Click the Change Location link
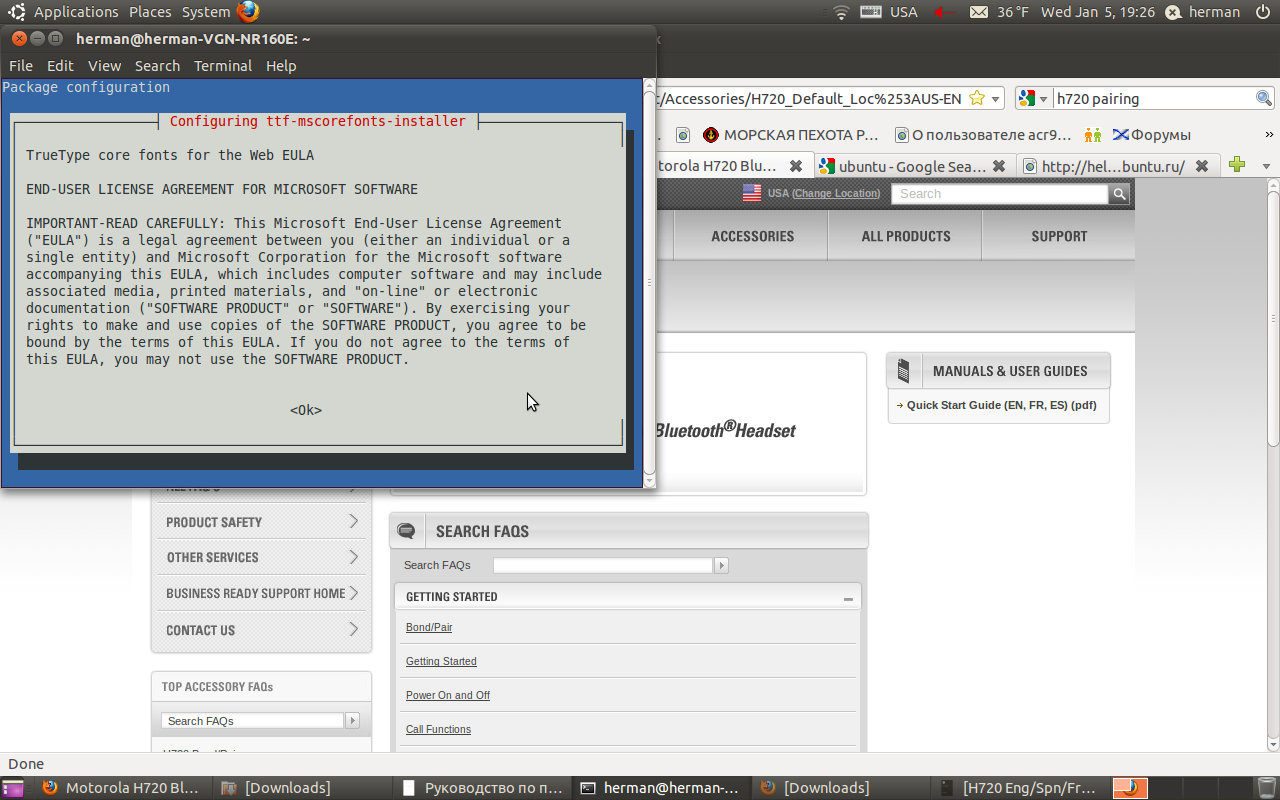This screenshot has height=800, width=1280. pyautogui.click(x=837, y=193)
